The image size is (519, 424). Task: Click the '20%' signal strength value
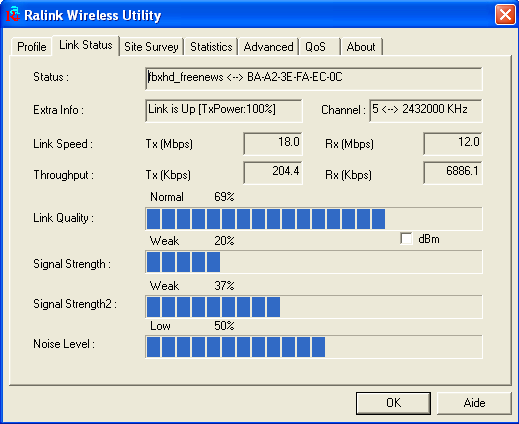tap(224, 241)
